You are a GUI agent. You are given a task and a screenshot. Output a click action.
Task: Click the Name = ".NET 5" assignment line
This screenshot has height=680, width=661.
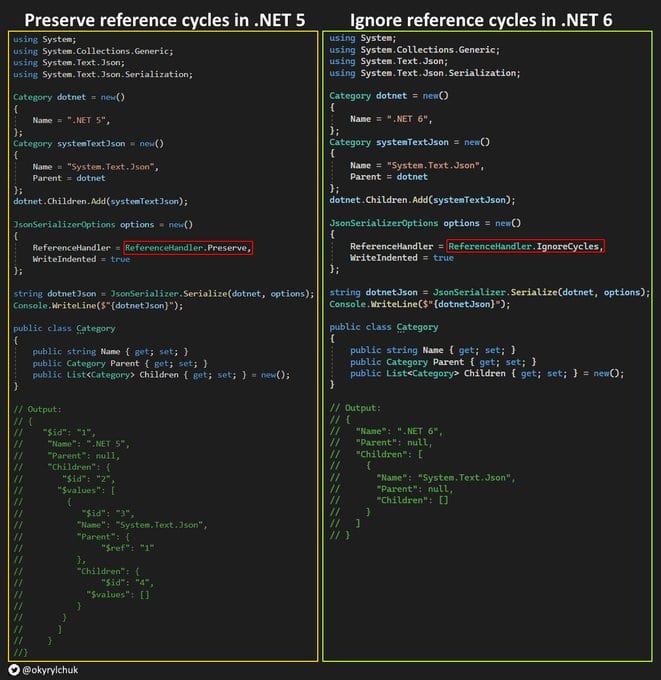[71, 120]
